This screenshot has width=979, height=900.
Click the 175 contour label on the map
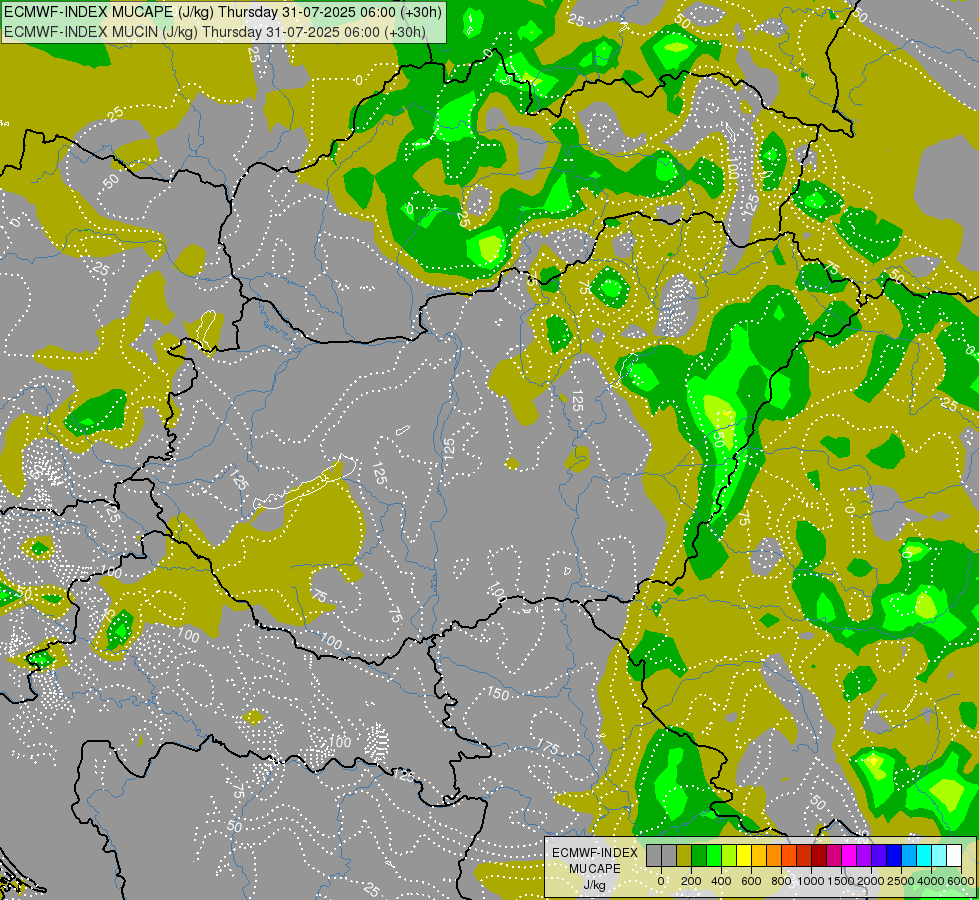pyautogui.click(x=548, y=746)
